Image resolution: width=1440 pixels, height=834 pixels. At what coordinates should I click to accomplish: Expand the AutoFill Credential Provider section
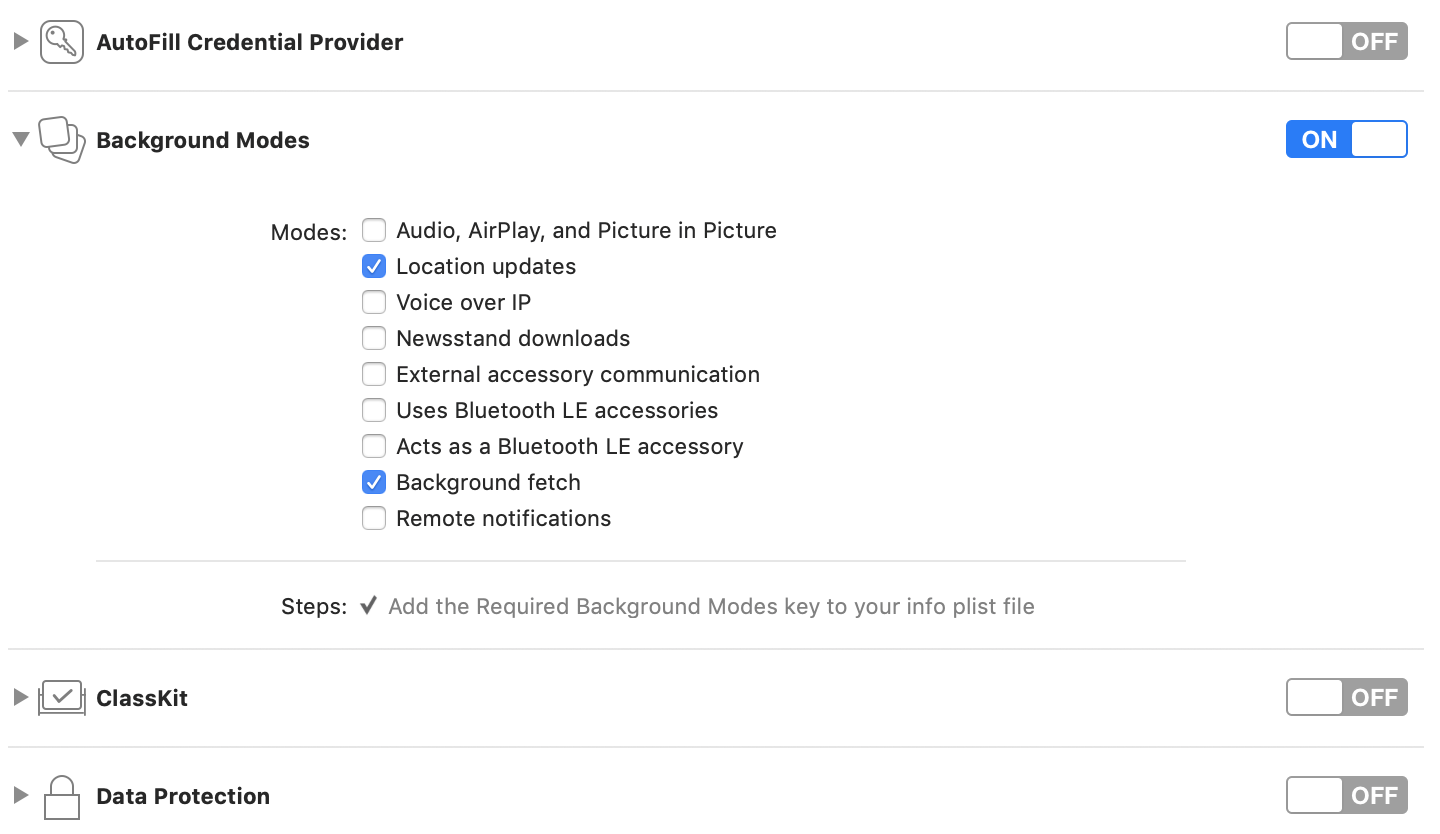coord(20,42)
